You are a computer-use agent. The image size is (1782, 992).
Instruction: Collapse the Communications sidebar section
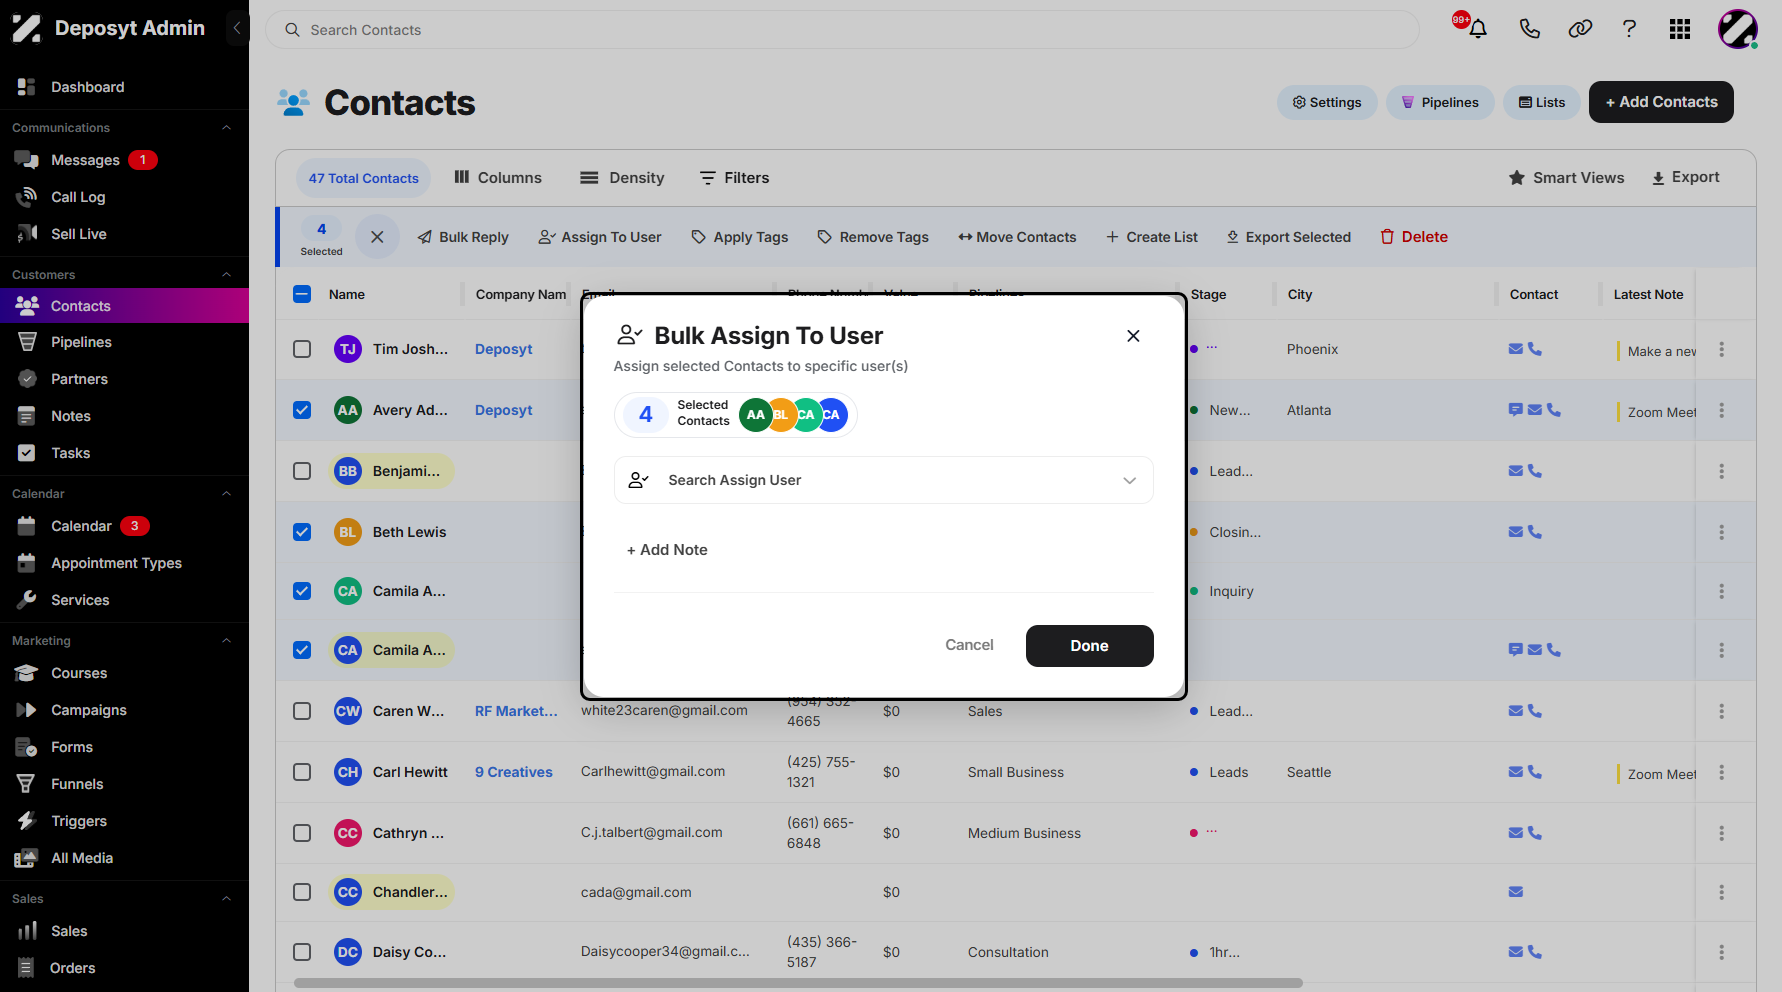click(x=226, y=128)
